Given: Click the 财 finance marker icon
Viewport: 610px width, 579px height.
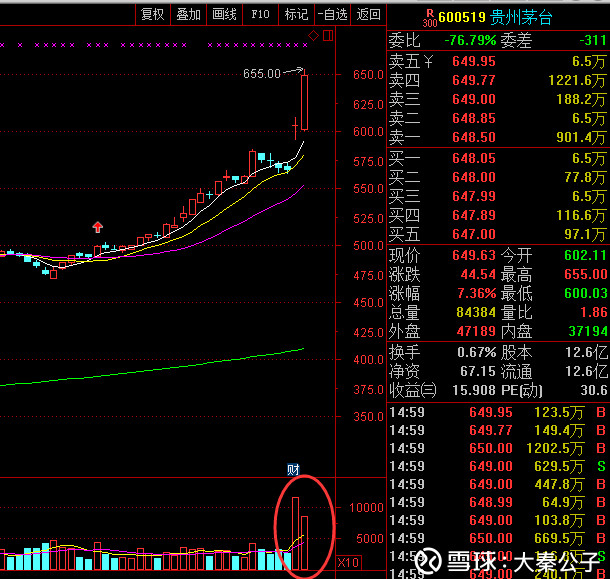Looking at the screenshot, I should (x=293, y=470).
